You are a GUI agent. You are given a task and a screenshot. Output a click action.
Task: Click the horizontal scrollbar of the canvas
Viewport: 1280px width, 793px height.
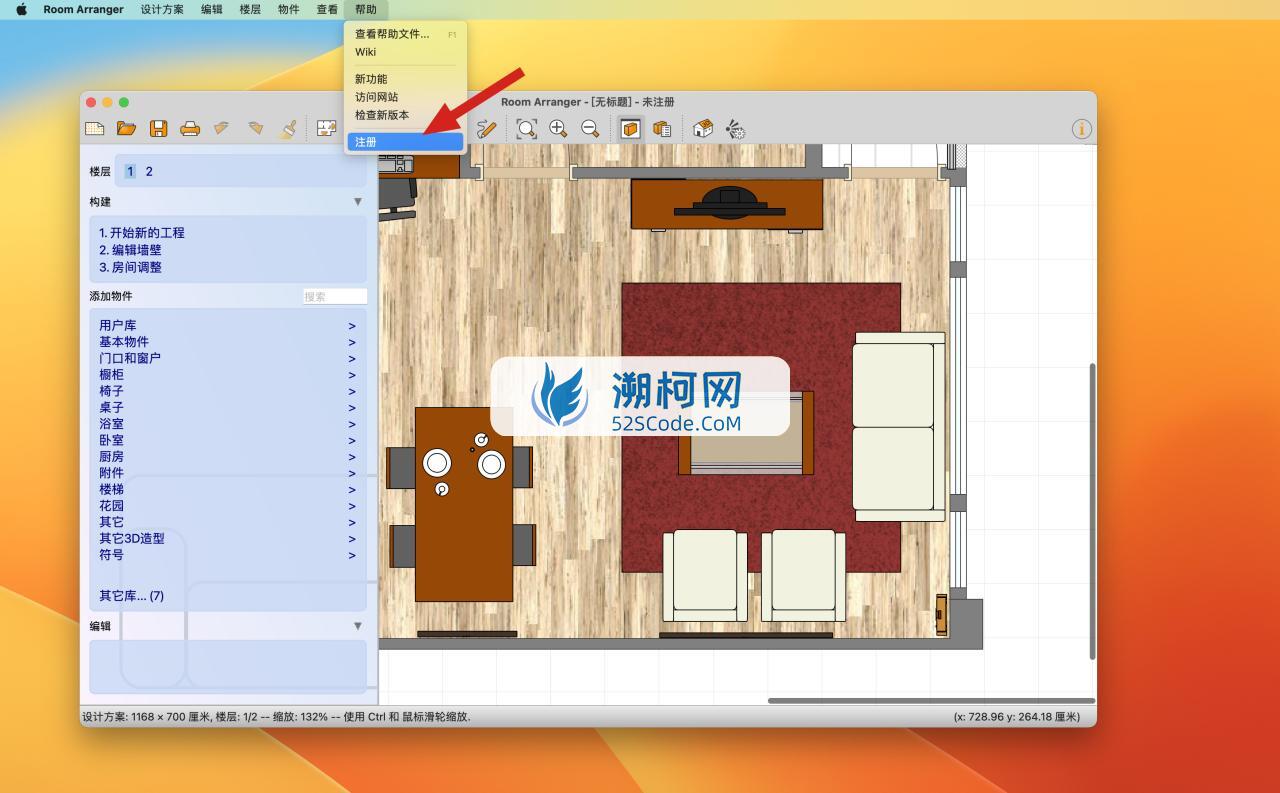coord(931,700)
